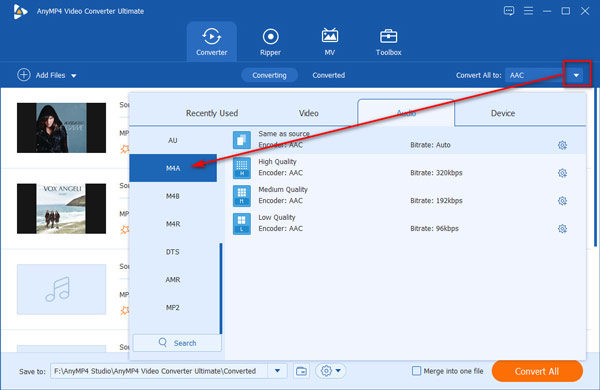Open the MV module
This screenshot has height=390, width=600.
coord(329,42)
